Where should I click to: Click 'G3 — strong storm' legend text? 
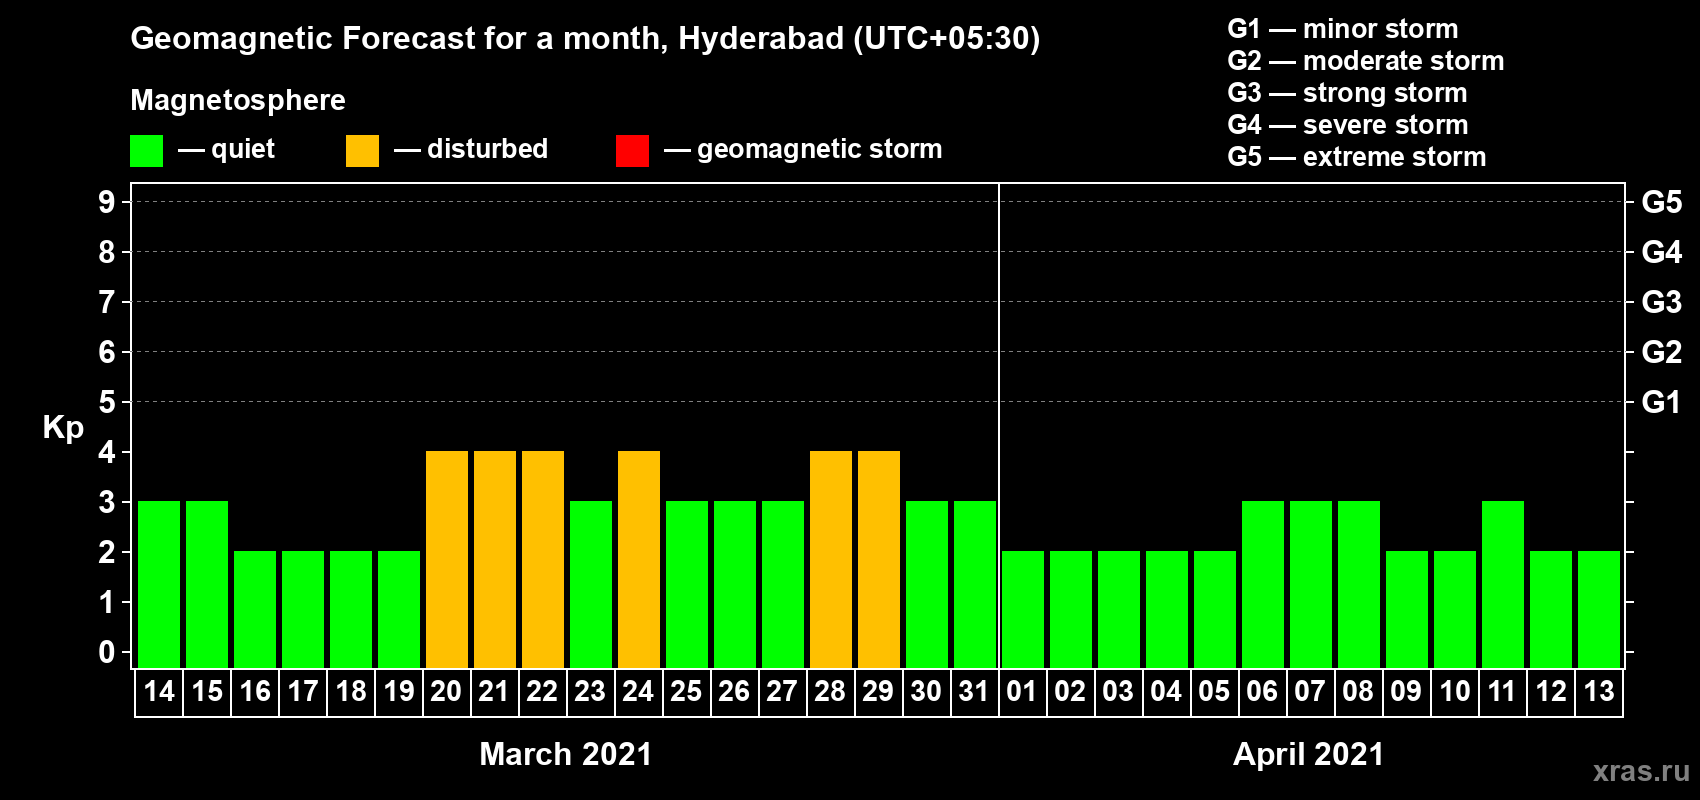[x=1347, y=93]
